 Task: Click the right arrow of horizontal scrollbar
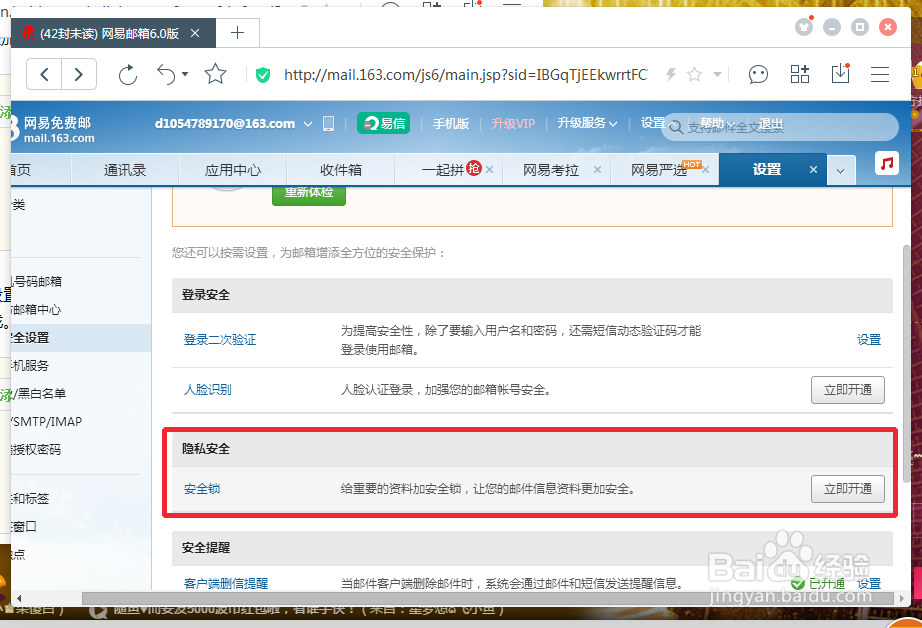pos(901,599)
